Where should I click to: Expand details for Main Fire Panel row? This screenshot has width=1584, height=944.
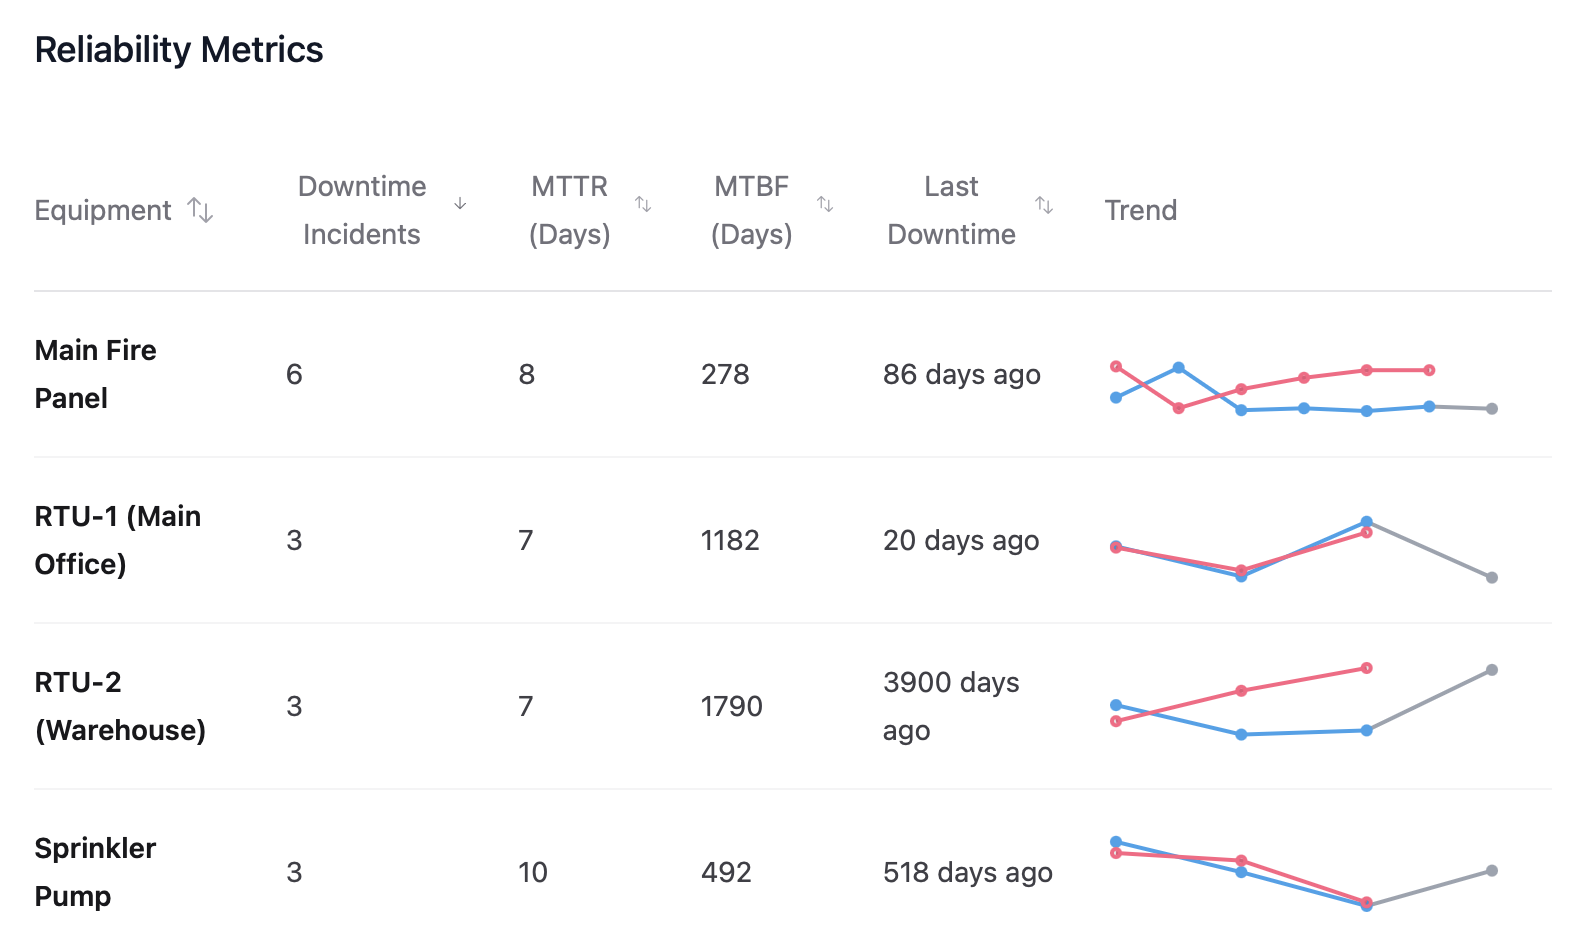point(95,374)
